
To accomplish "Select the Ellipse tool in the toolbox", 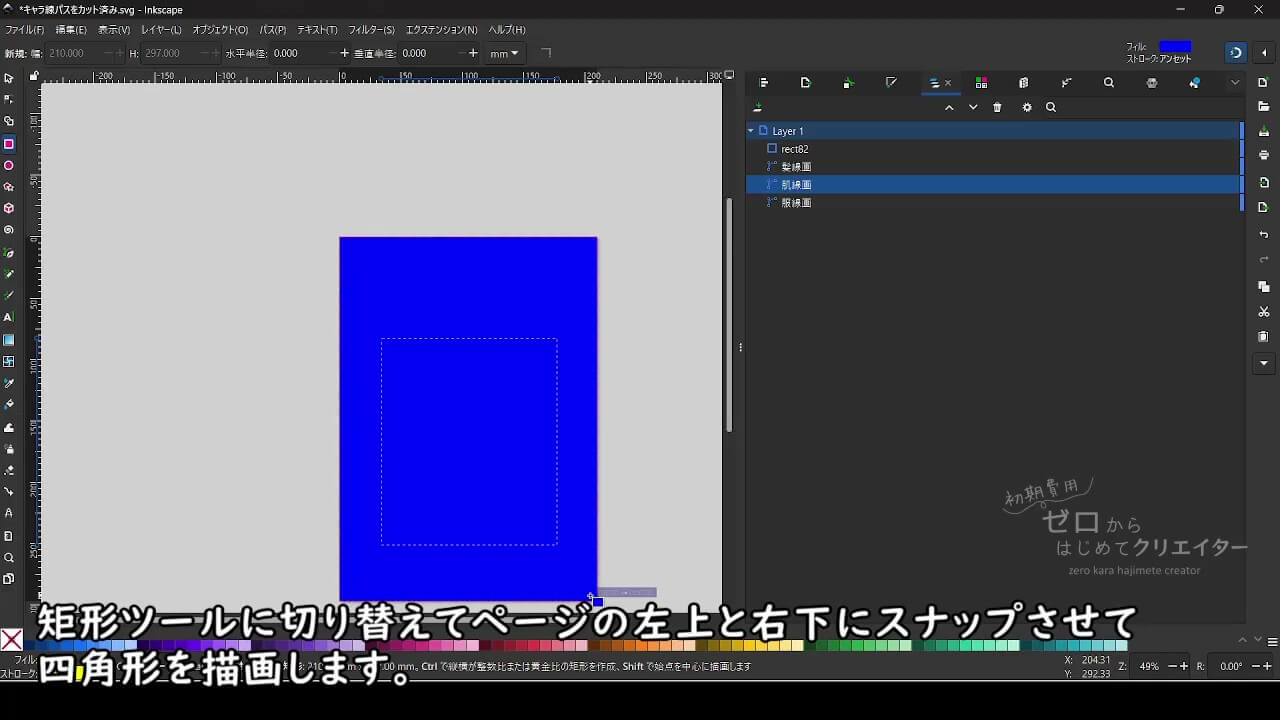I will 9,165.
